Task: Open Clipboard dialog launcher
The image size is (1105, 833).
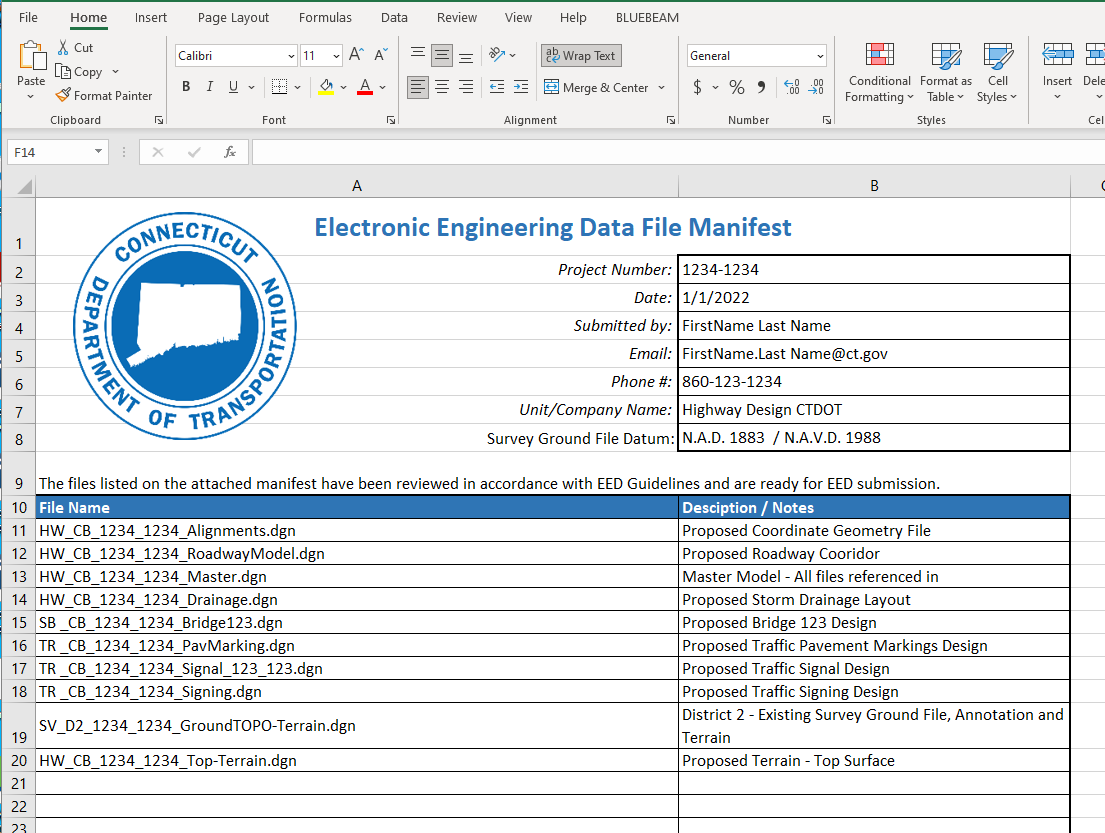Action: click(x=159, y=121)
